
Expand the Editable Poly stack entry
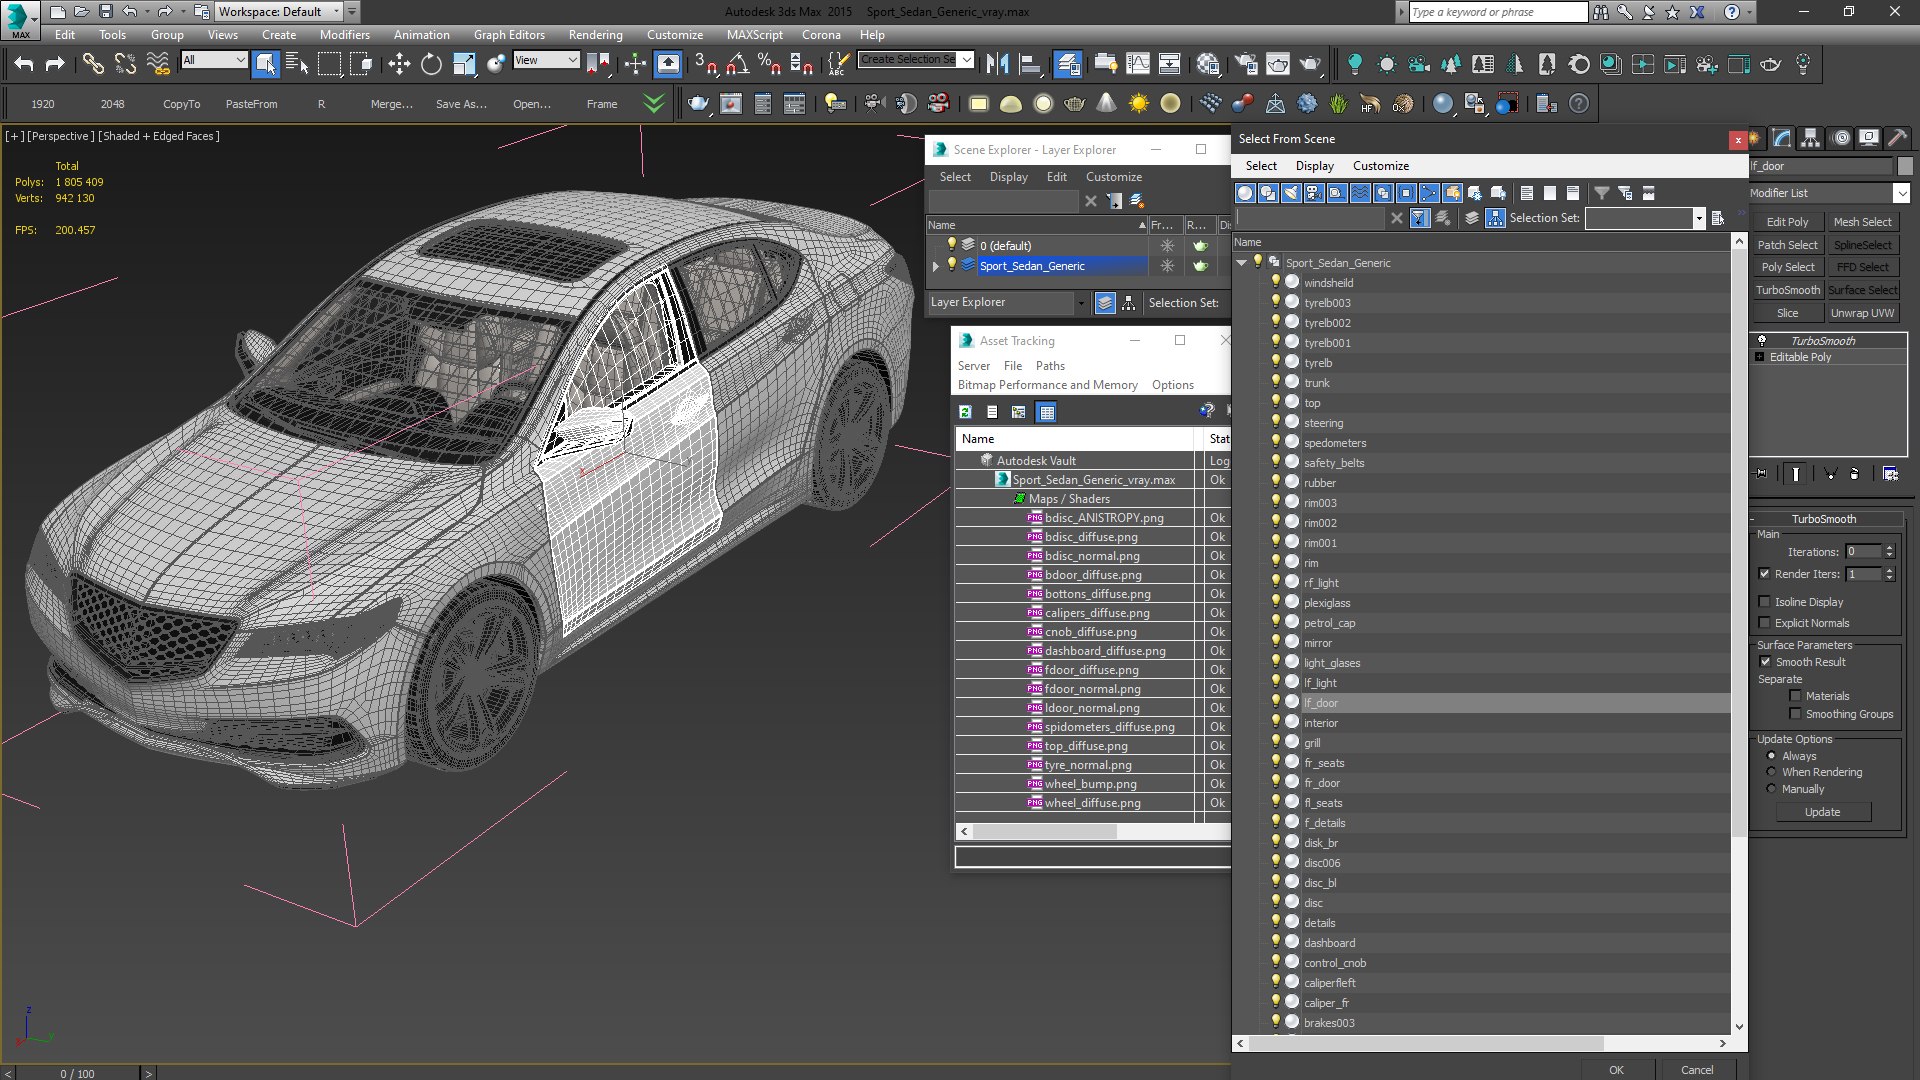1760,357
